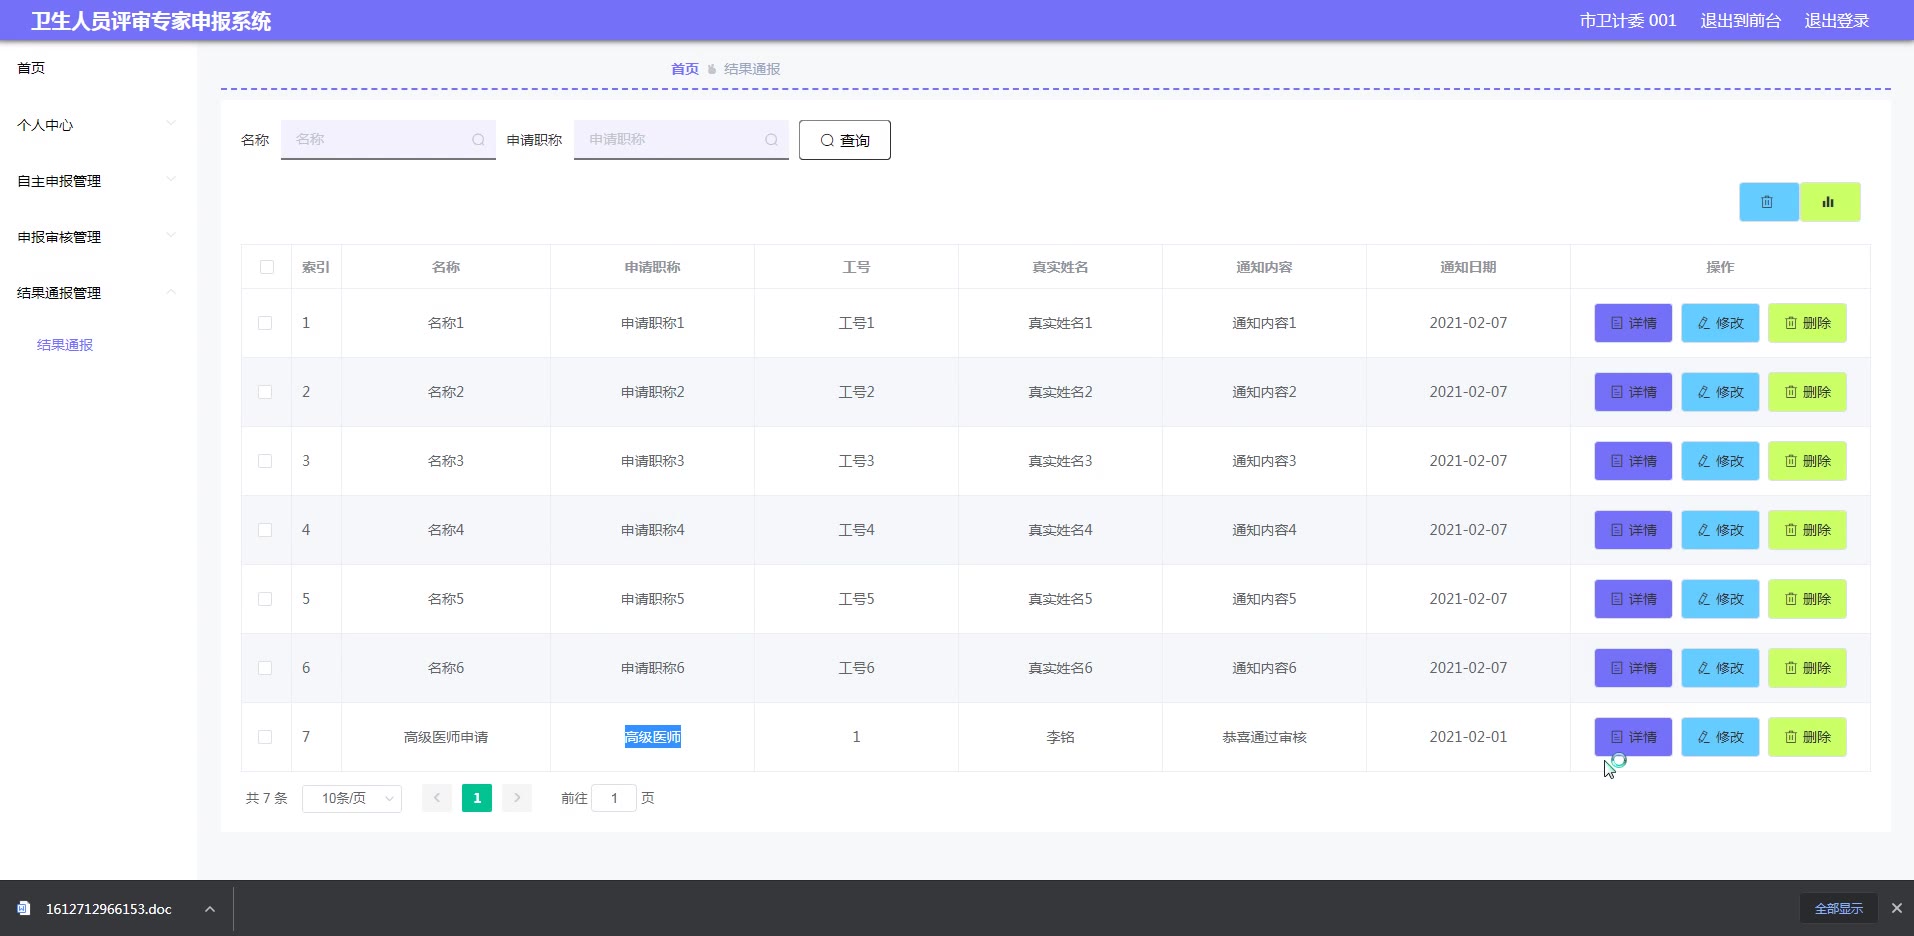Expand options for downloaded doc file

(x=209, y=909)
